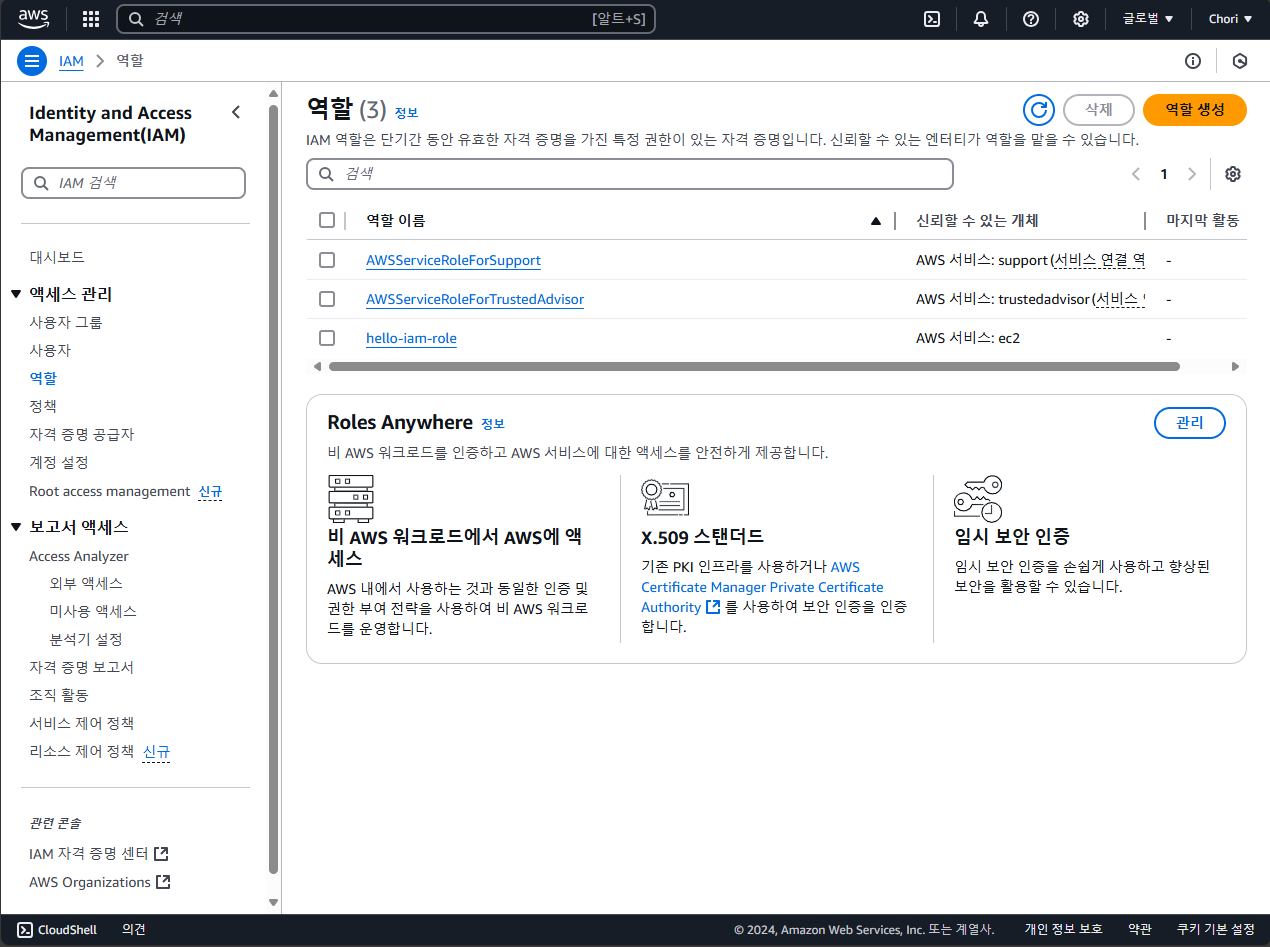Sort by role name ascending arrow
Image resolution: width=1270 pixels, height=947 pixels.
pos(876,221)
